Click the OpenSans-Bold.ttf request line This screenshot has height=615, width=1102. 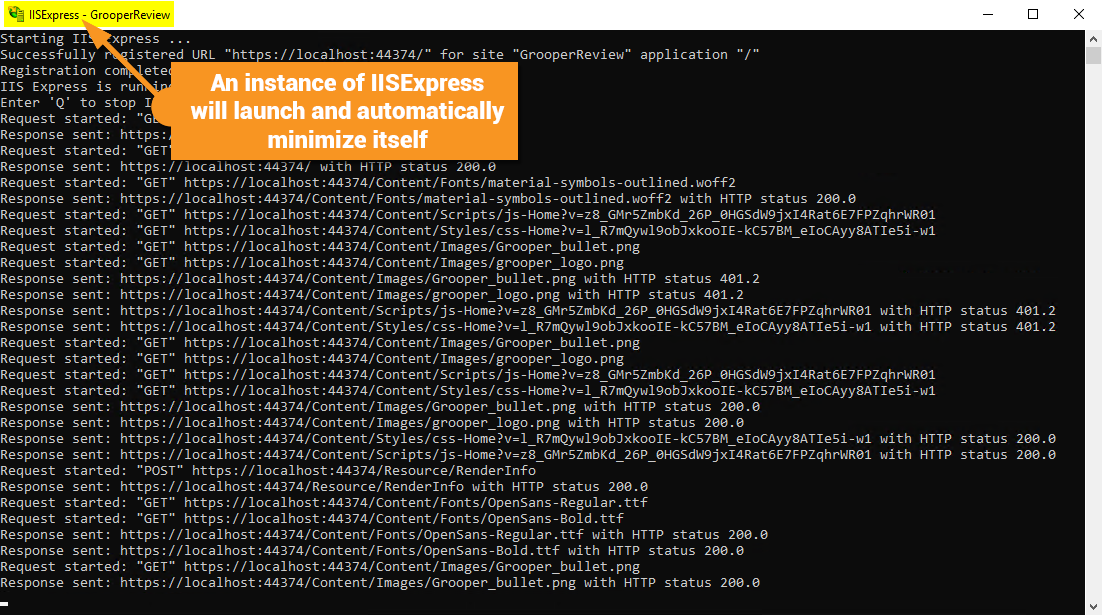(312, 519)
